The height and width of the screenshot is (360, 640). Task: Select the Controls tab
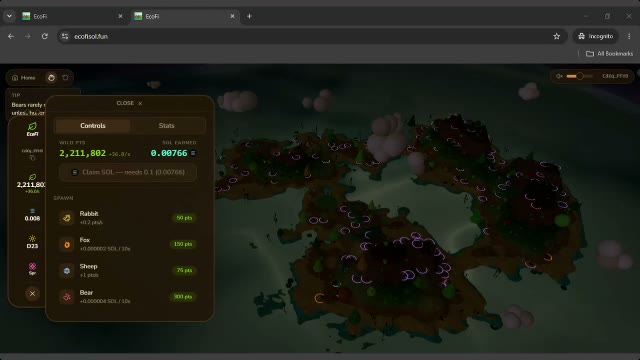(x=93, y=126)
